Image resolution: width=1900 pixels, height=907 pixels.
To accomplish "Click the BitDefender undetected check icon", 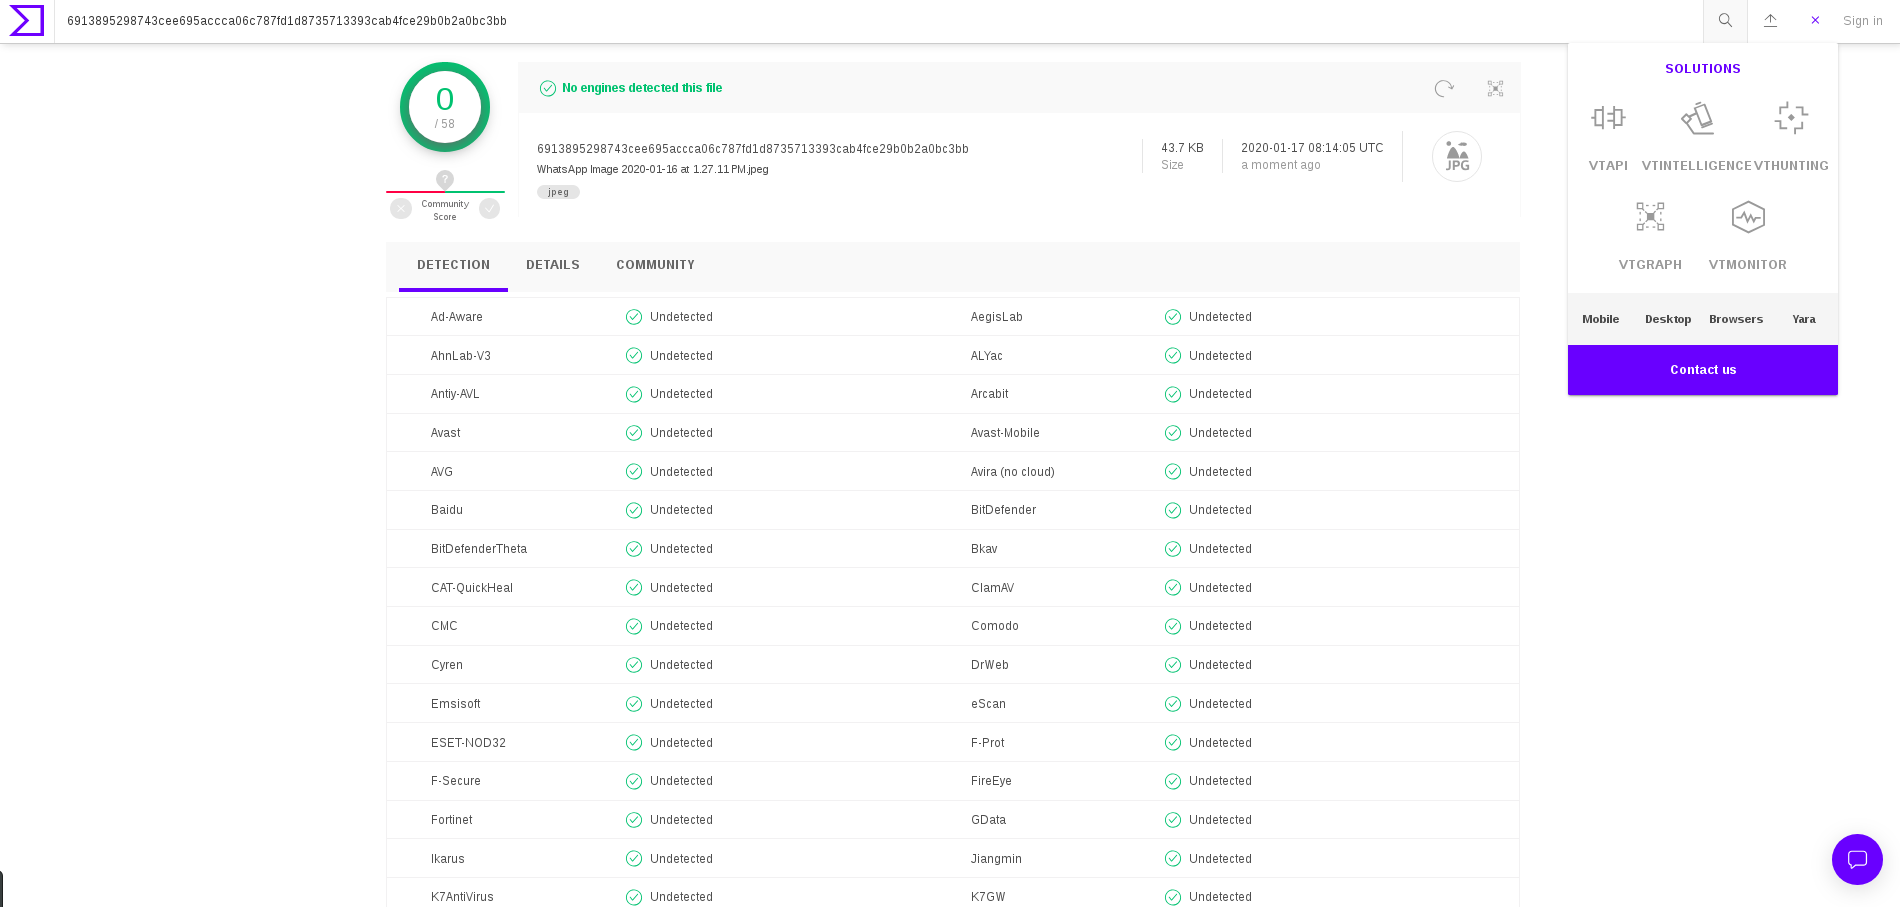I will [1173, 510].
